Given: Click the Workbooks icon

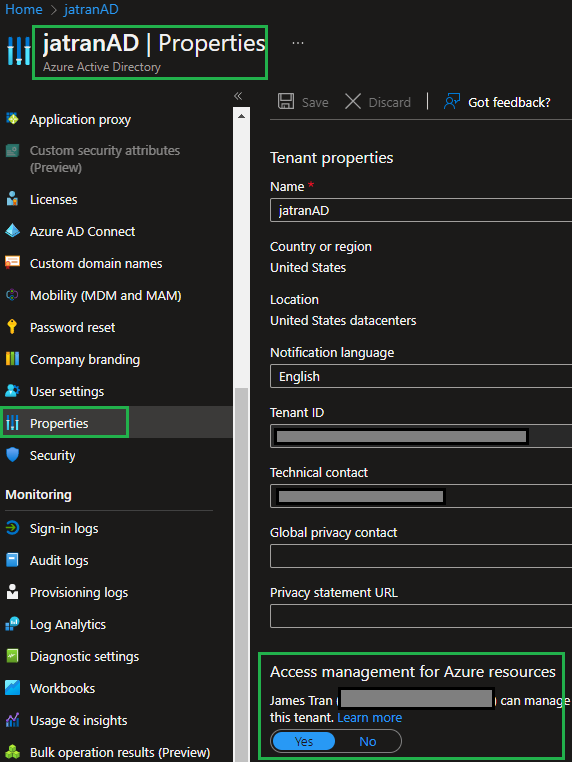Looking at the screenshot, I should [12, 688].
